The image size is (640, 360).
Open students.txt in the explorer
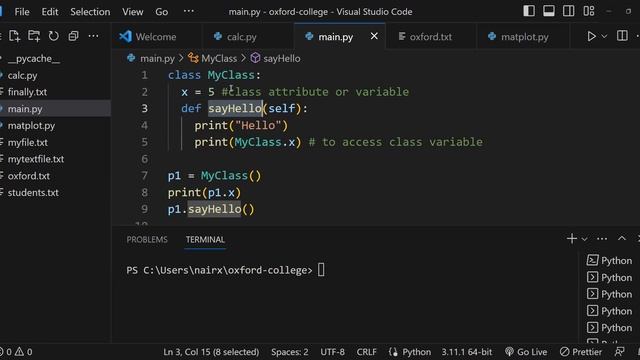pyautogui.click(x=55, y=193)
